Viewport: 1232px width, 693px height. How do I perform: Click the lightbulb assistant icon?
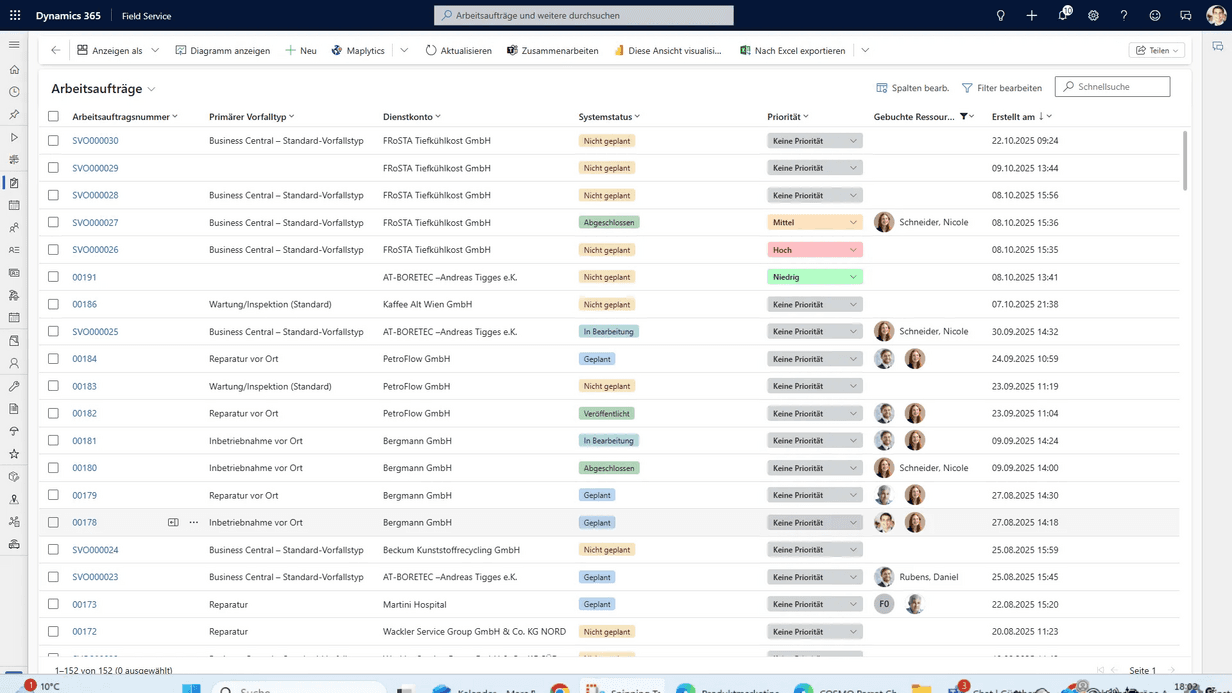click(1000, 16)
